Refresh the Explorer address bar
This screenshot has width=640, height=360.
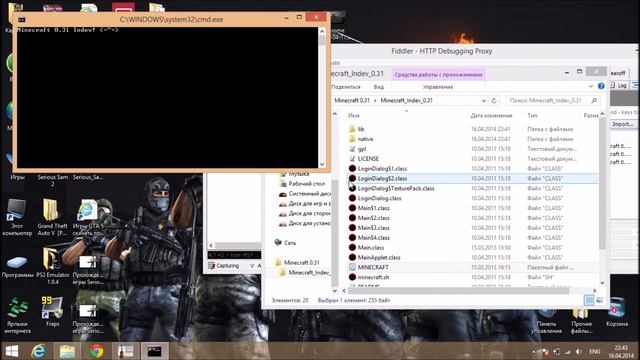tap(494, 100)
